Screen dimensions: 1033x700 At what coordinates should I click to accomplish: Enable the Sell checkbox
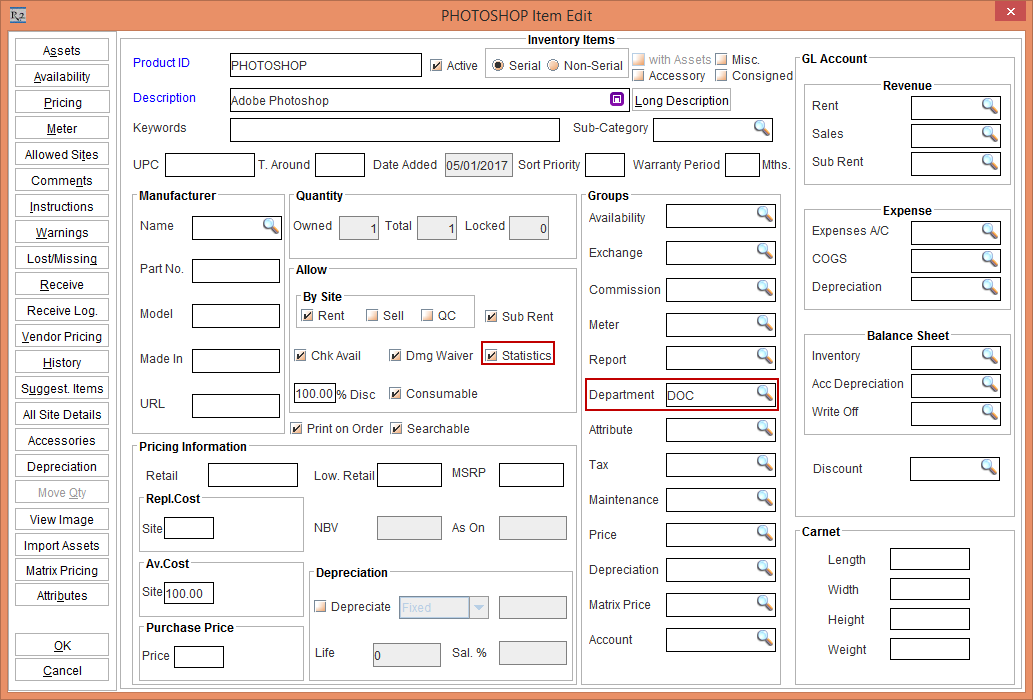coord(373,315)
